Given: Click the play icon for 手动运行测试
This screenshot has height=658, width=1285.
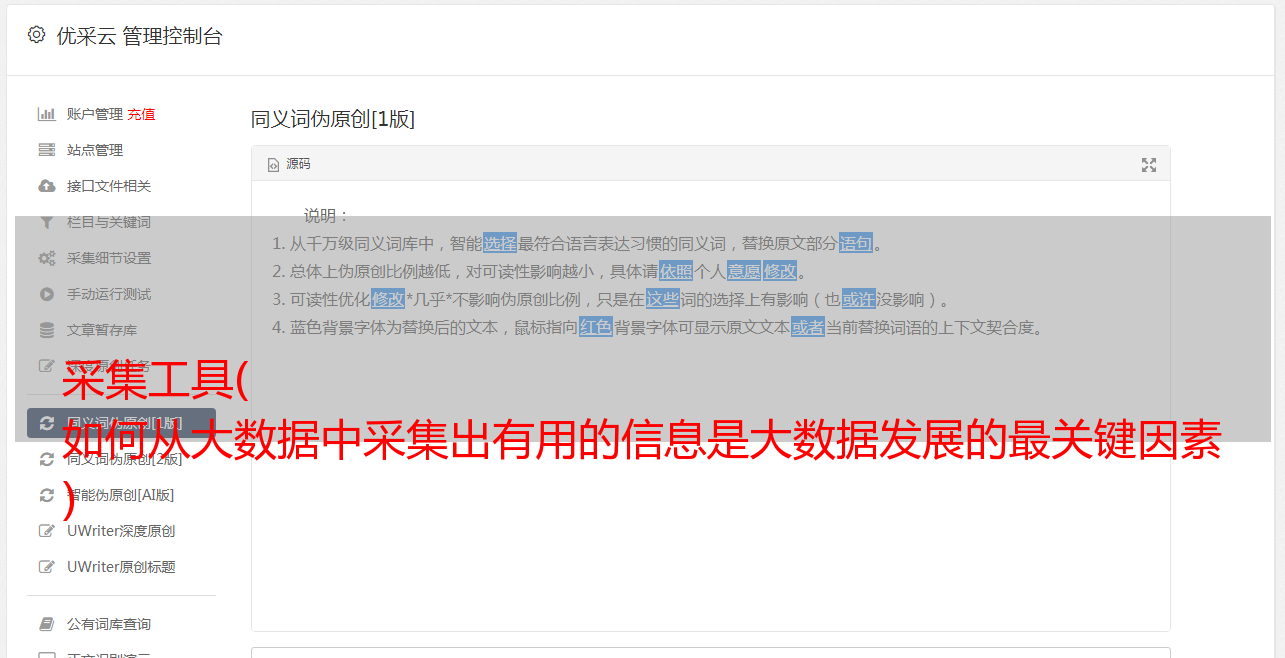Looking at the screenshot, I should [46, 294].
